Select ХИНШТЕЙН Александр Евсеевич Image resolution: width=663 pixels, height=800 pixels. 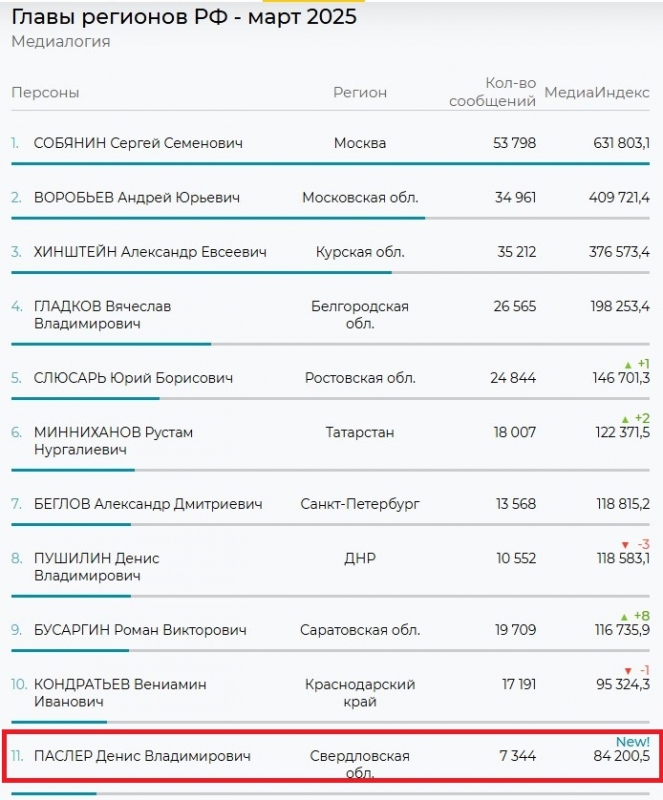click(x=150, y=252)
